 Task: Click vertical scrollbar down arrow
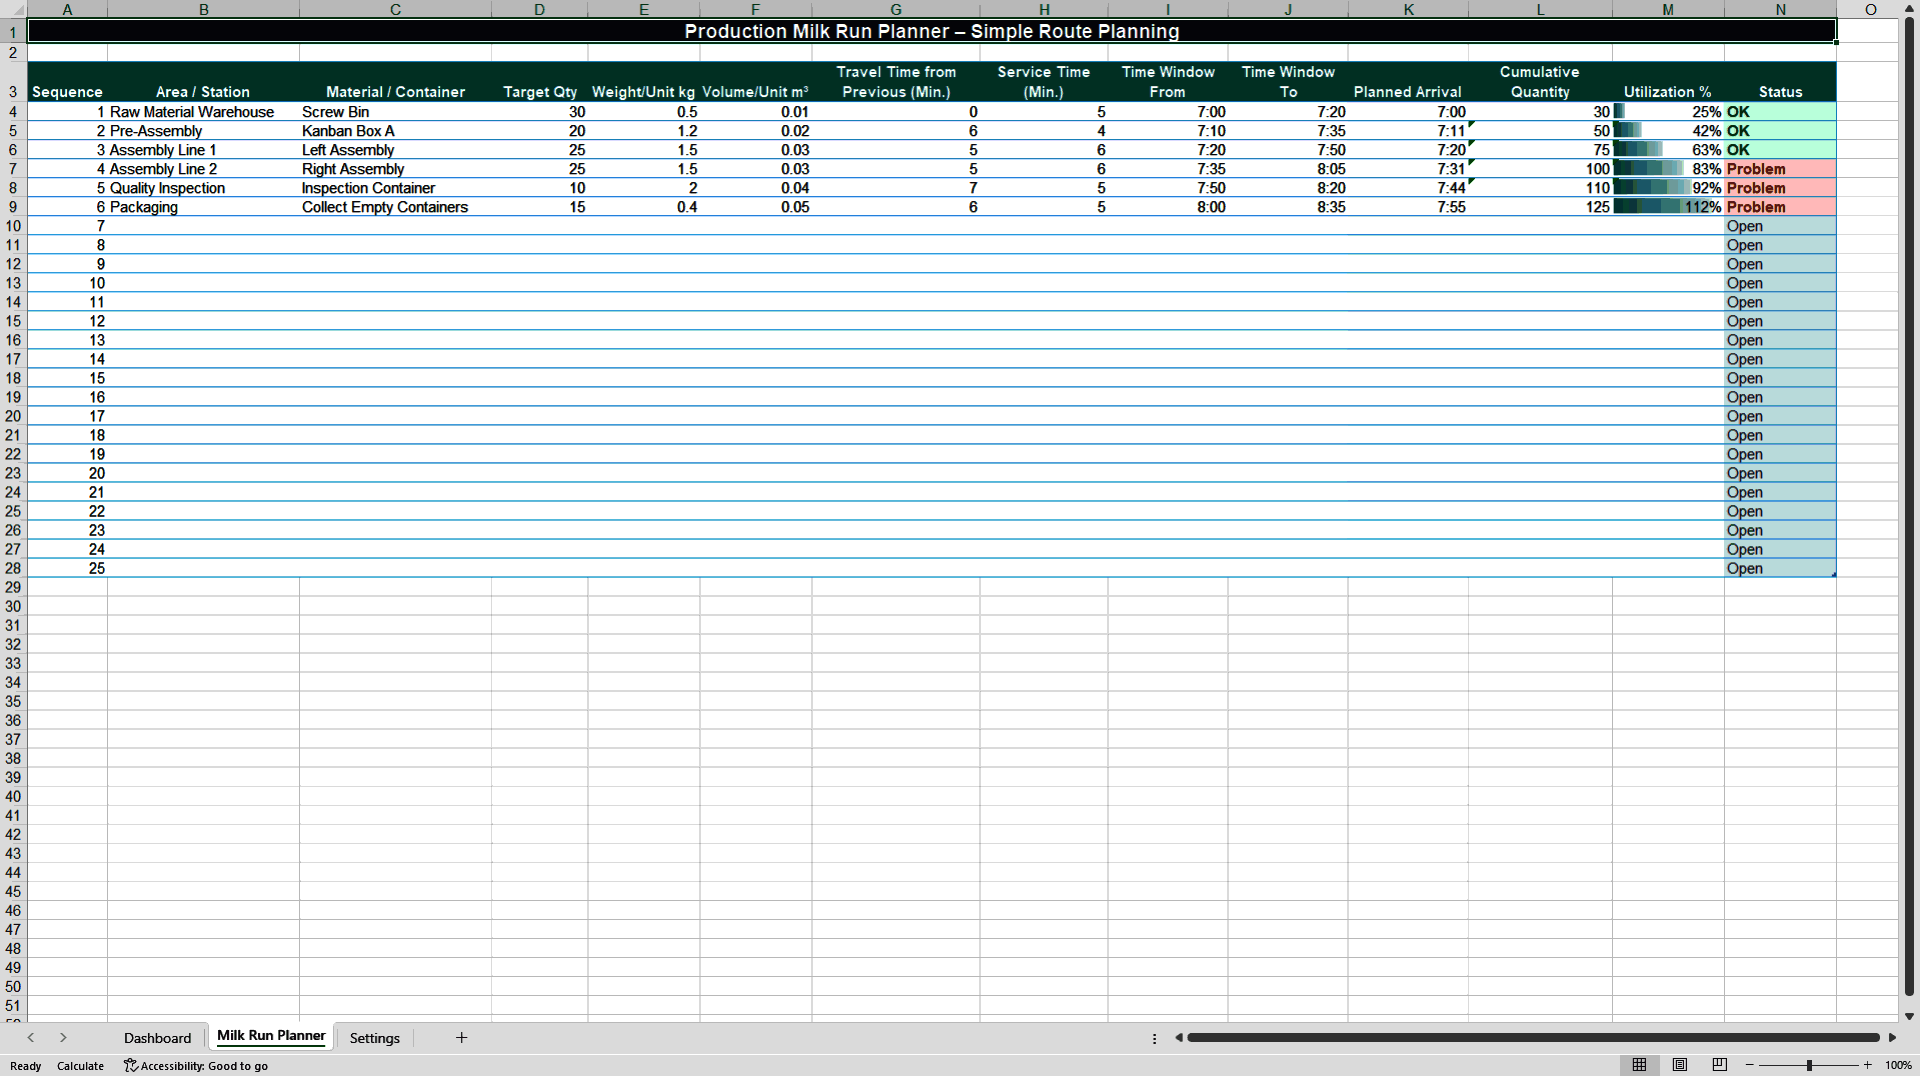pyautogui.click(x=1909, y=1016)
